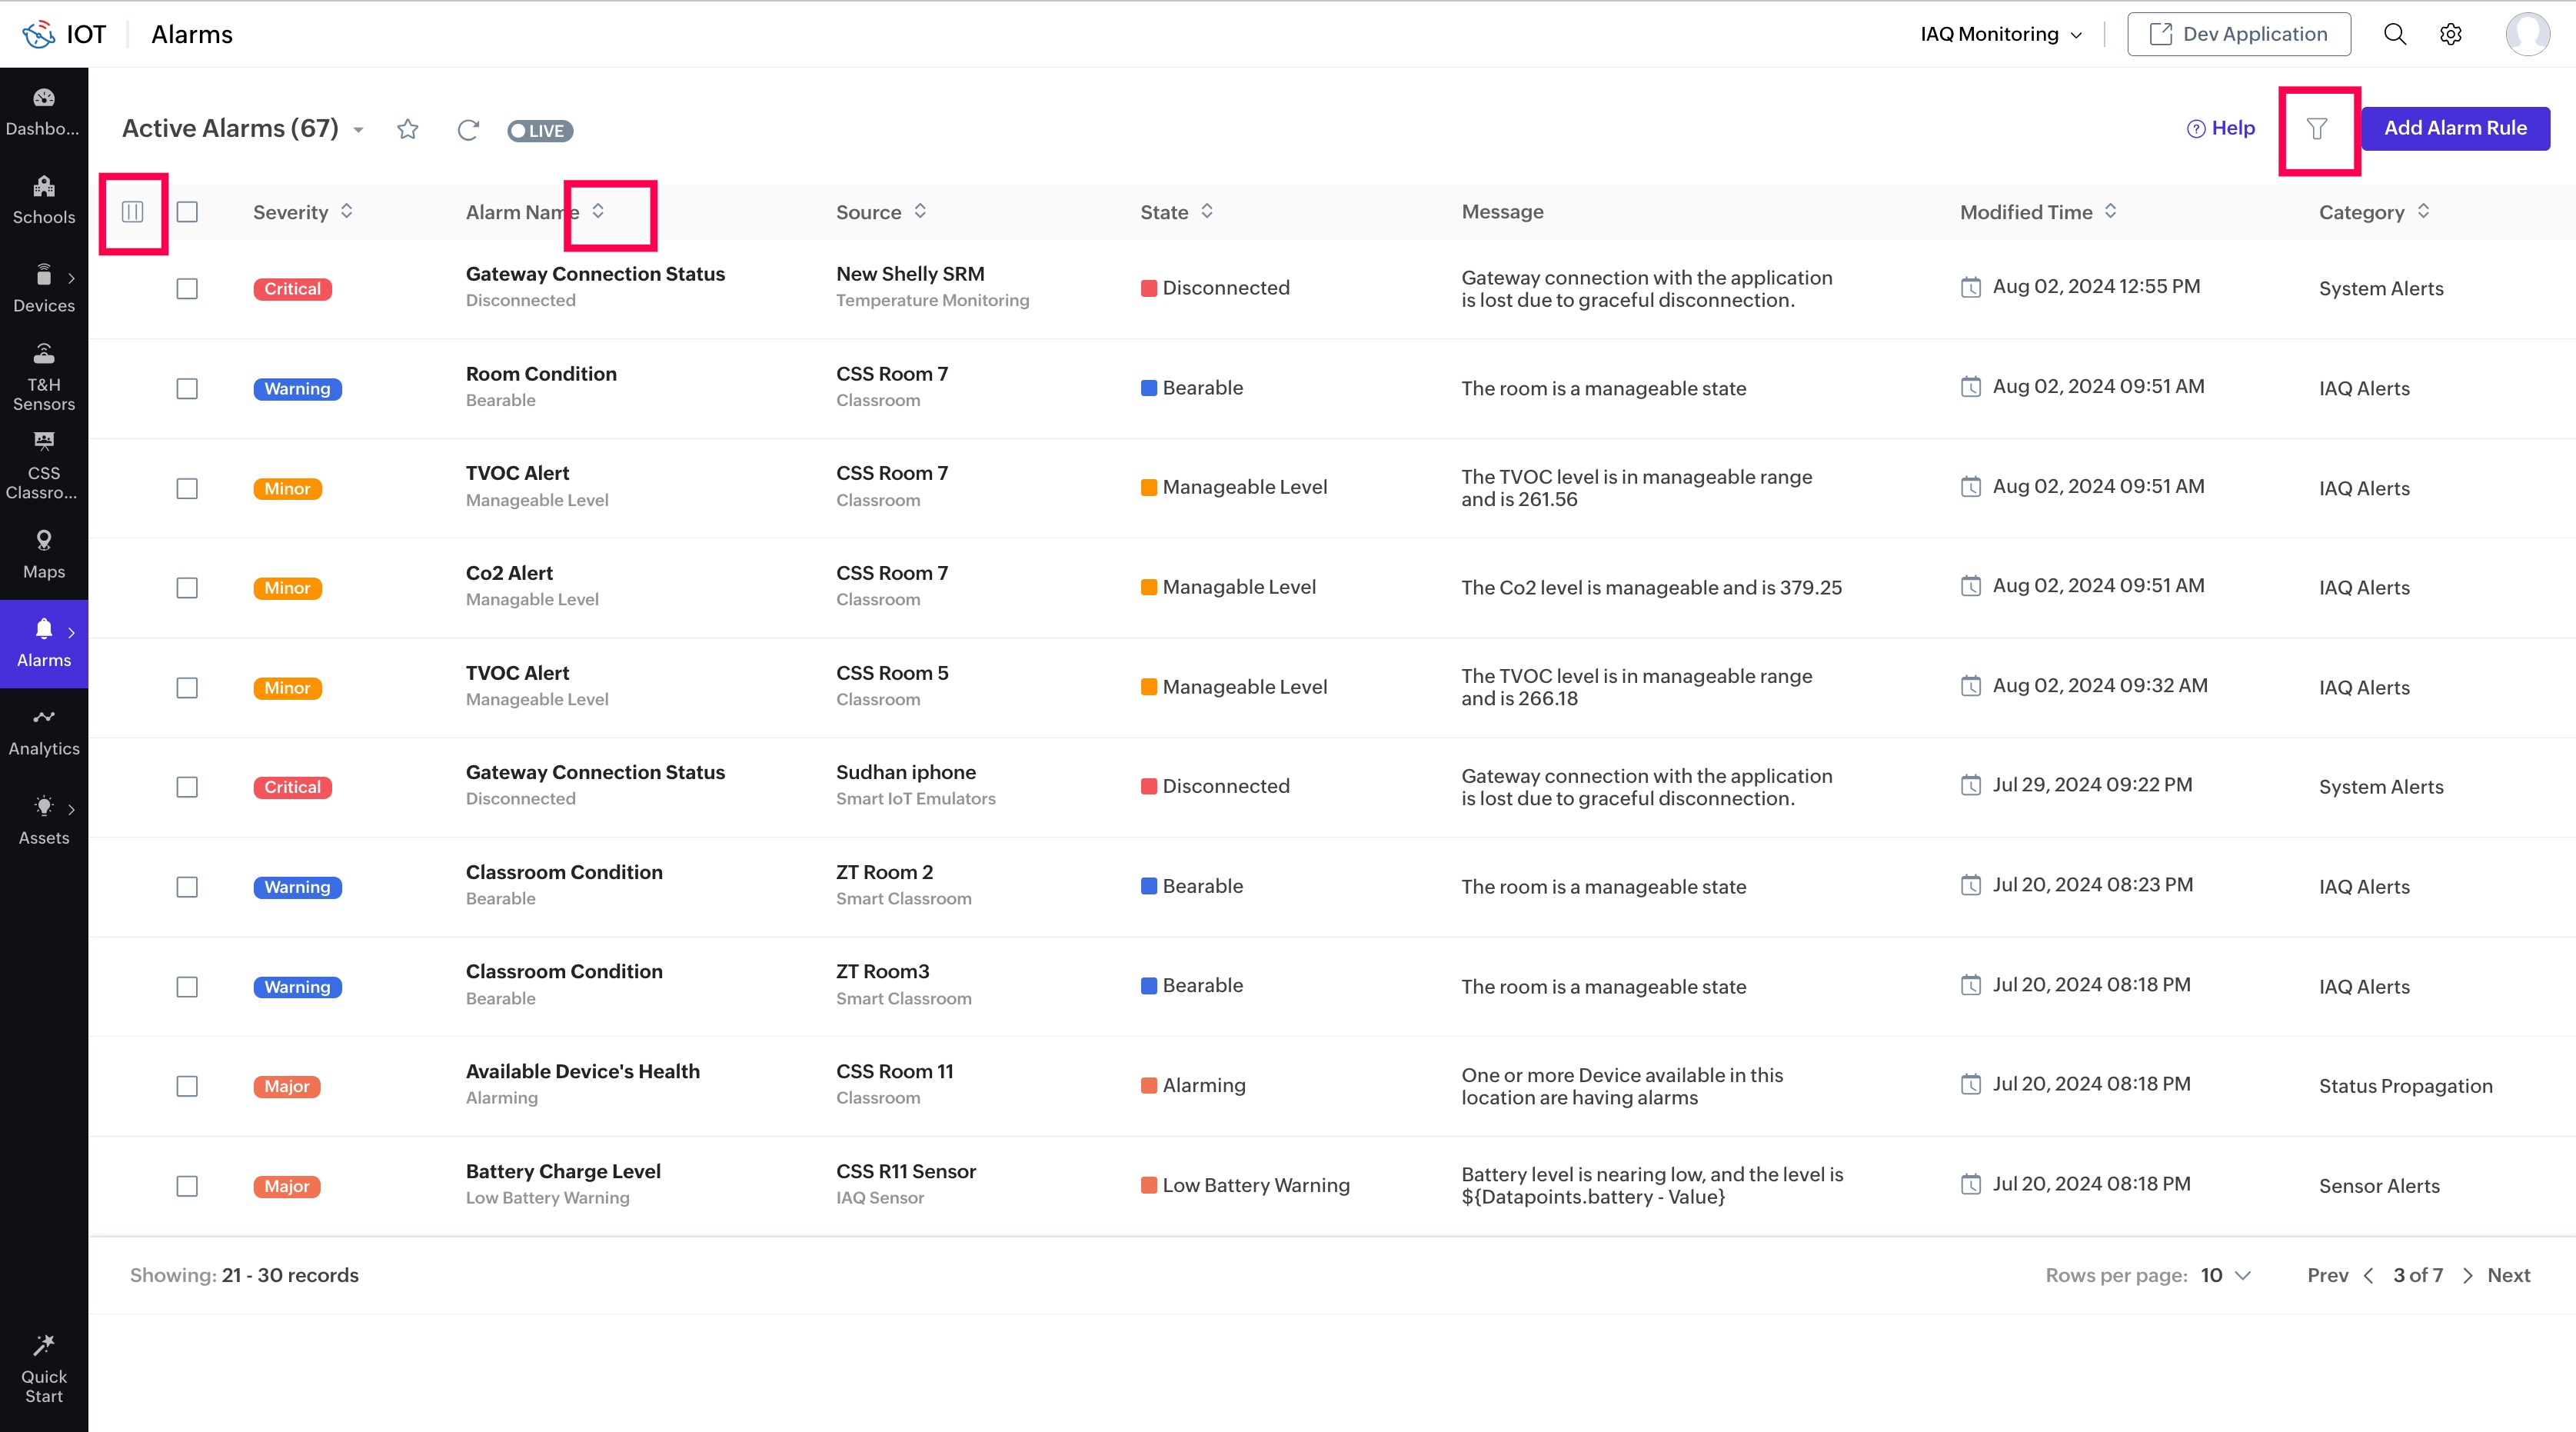2576x1432 pixels.
Task: Check the select-all header checkbox
Action: click(x=187, y=212)
